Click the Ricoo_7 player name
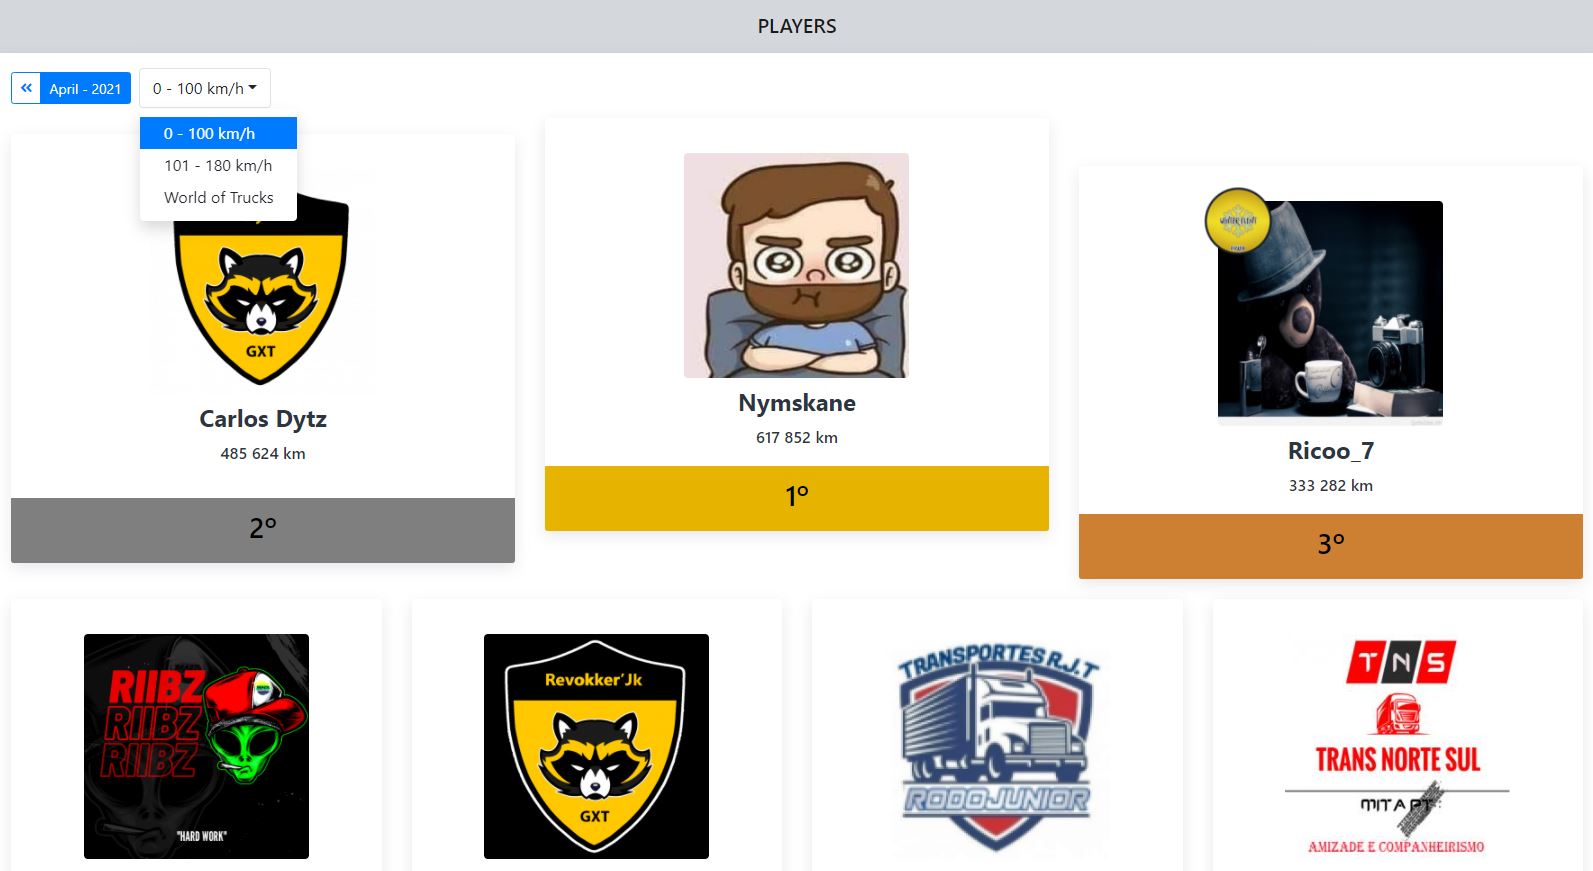The width and height of the screenshot is (1593, 871). click(x=1331, y=451)
